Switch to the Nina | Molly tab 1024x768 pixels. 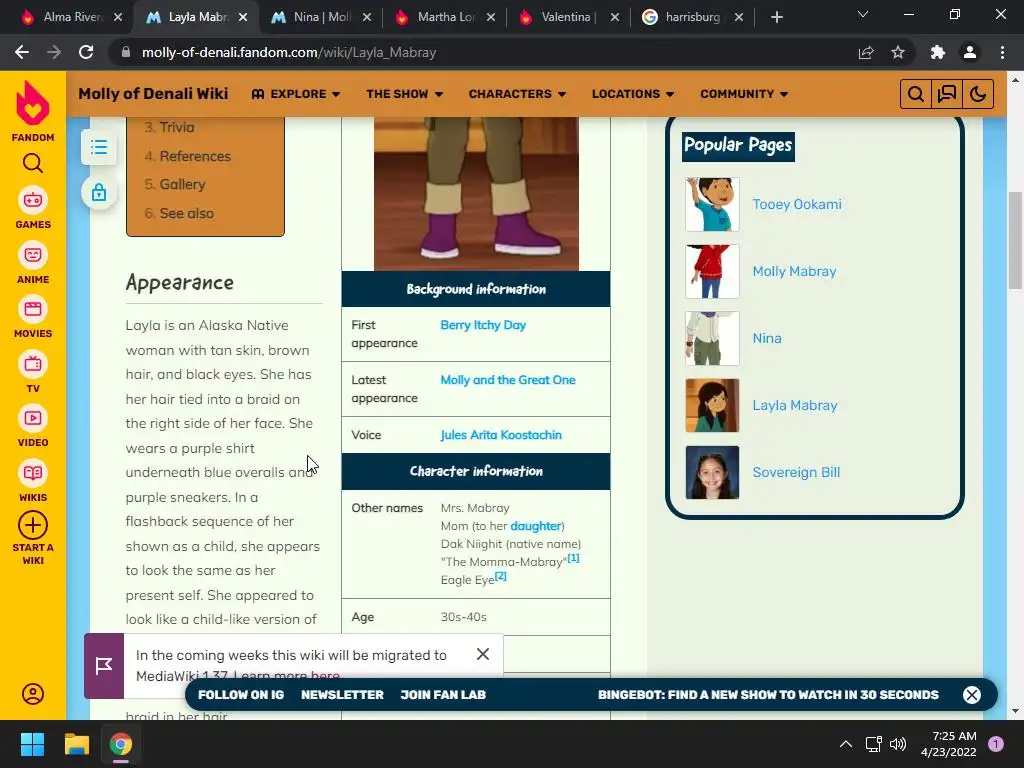320,17
